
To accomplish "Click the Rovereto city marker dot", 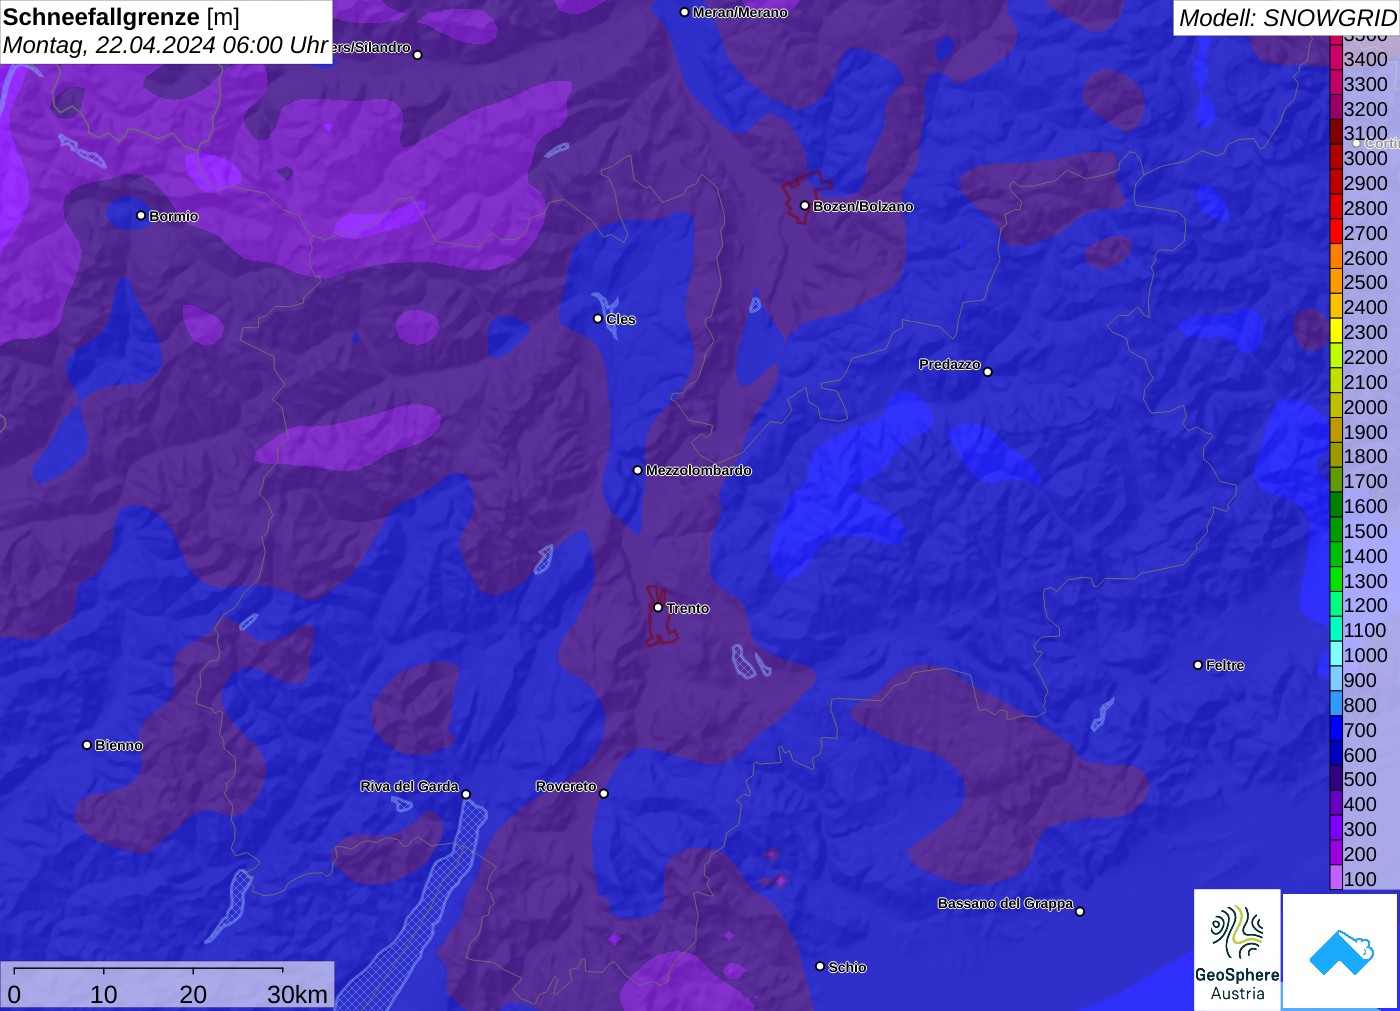I will (x=604, y=794).
